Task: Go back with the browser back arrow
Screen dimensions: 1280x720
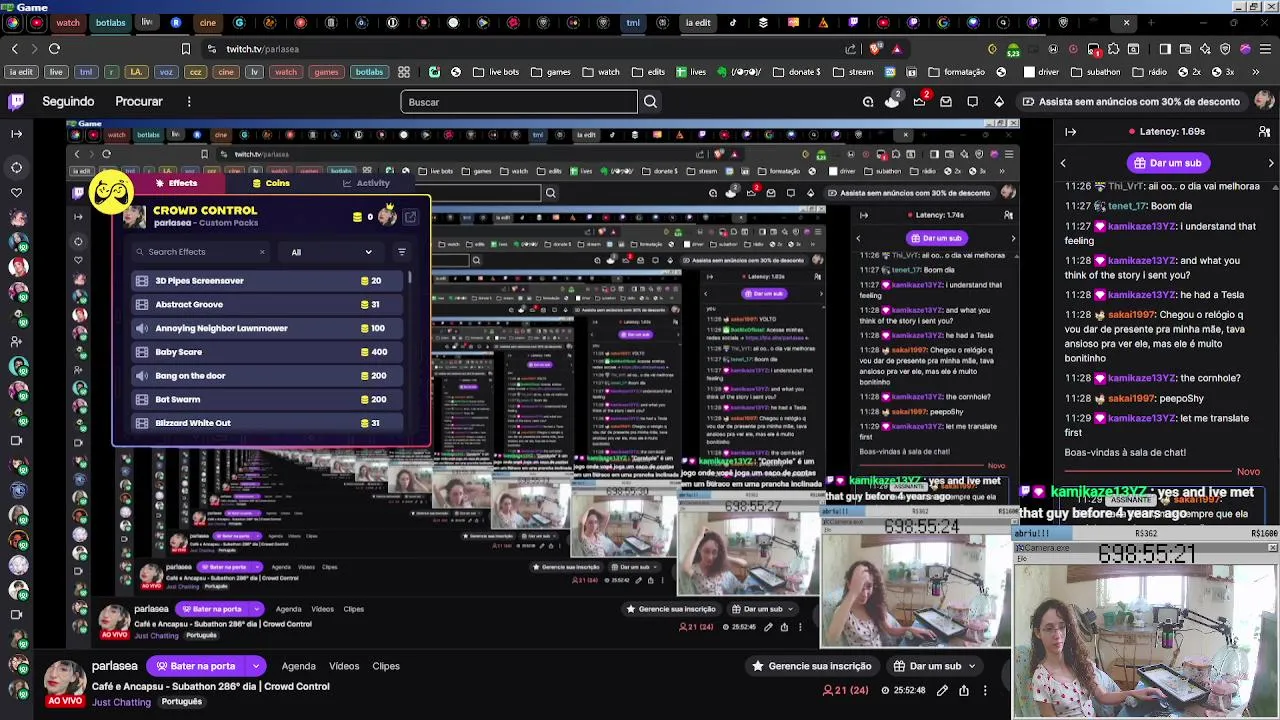Action: (x=14, y=48)
